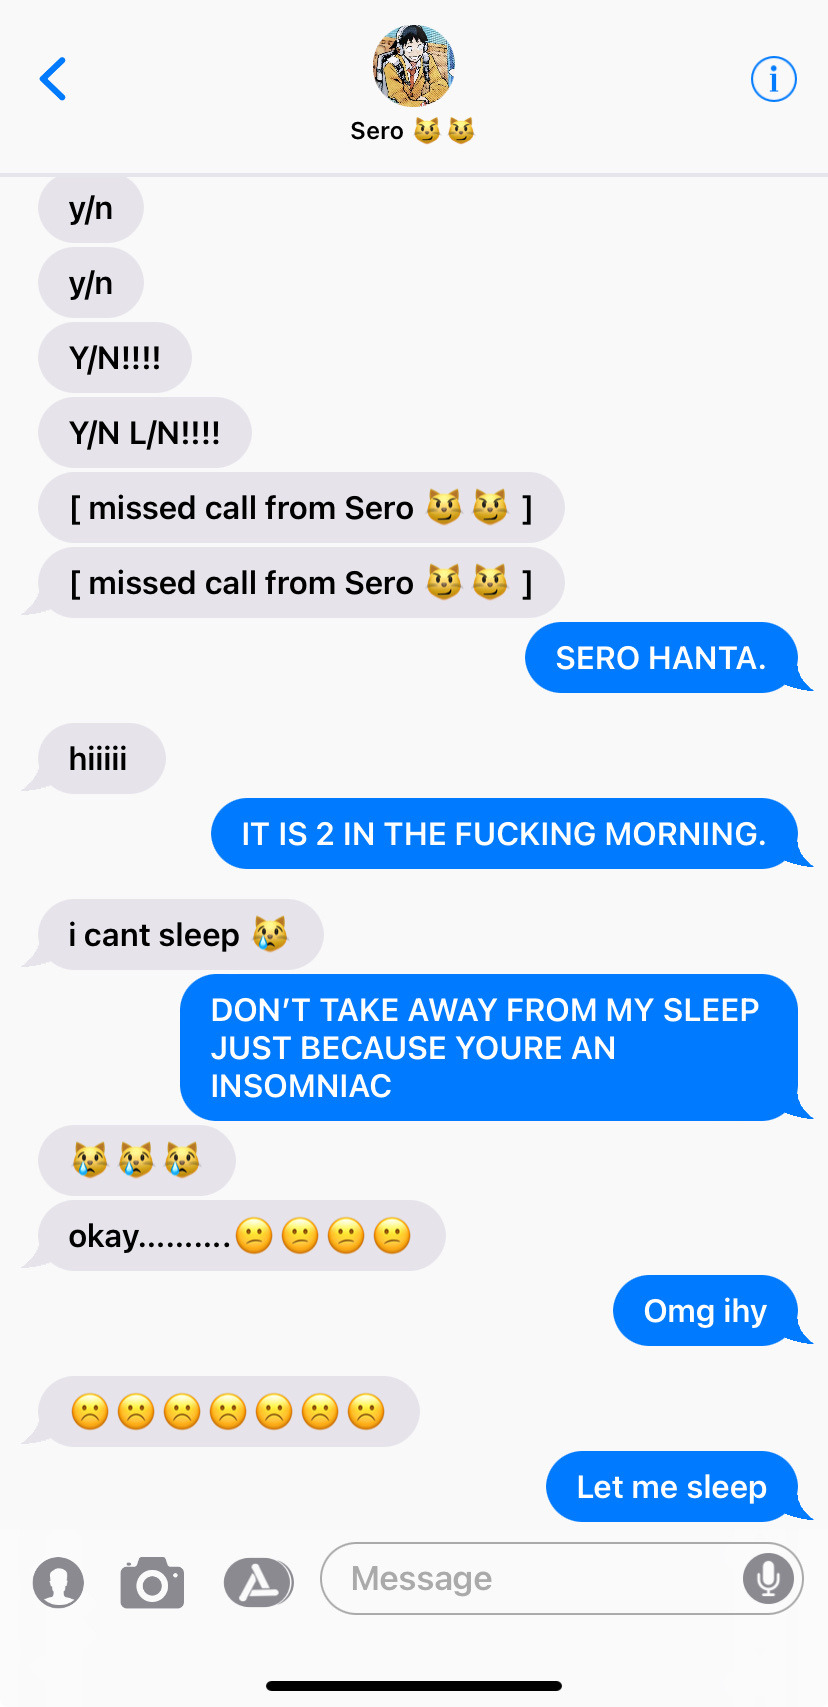Focus the Message text field
This screenshot has height=1707, width=828.
[x=561, y=1578]
